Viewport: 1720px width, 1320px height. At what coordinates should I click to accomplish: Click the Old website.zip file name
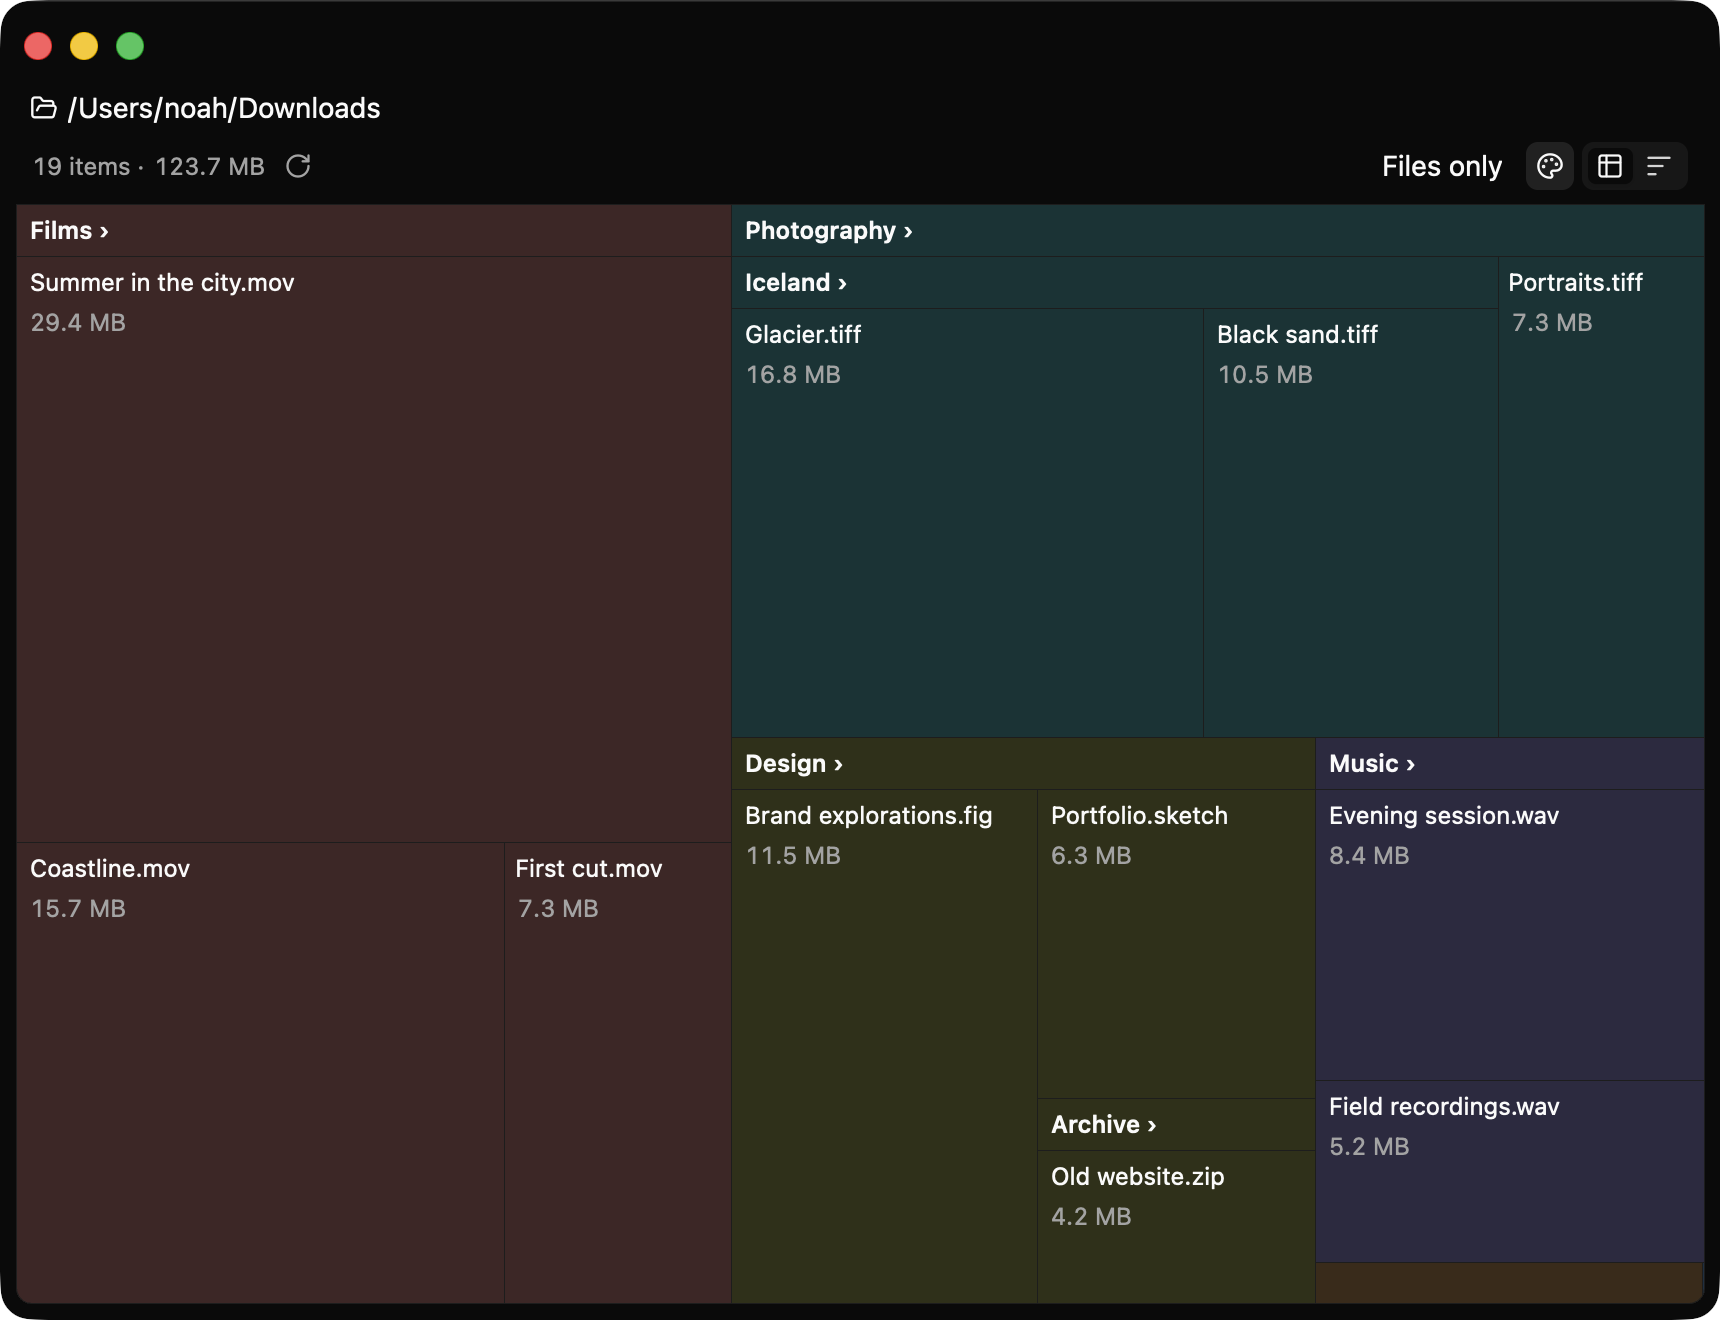click(1138, 1177)
